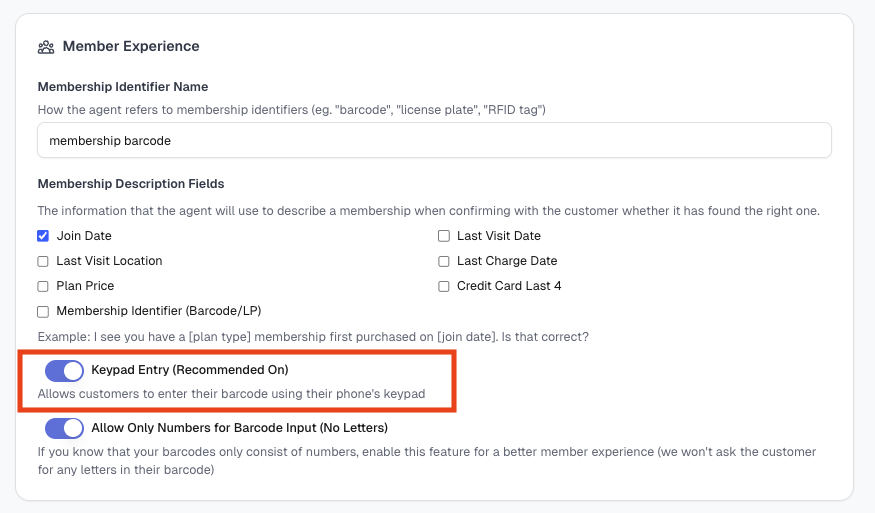This screenshot has width=875, height=513.
Task: Click the Membership Description Fields heading
Action: [131, 184]
